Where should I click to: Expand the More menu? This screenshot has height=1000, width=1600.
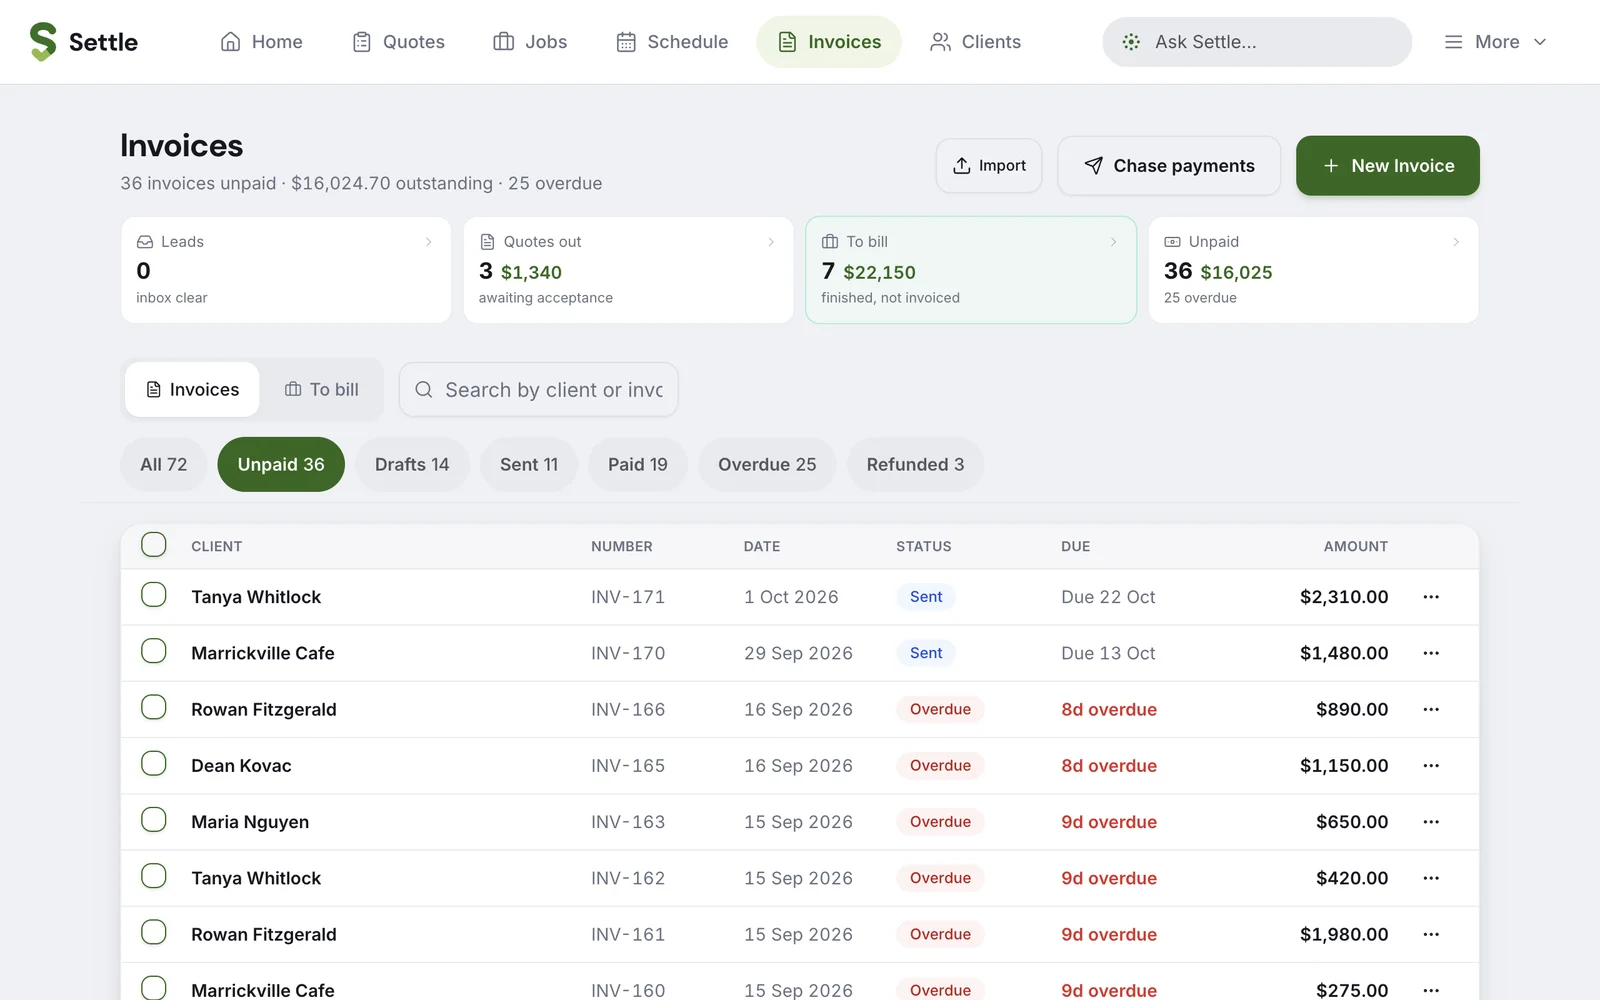point(1496,42)
